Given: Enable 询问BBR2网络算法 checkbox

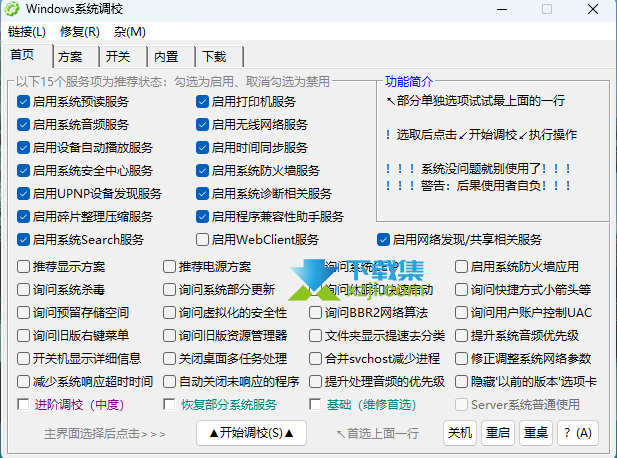Looking at the screenshot, I should [x=315, y=313].
